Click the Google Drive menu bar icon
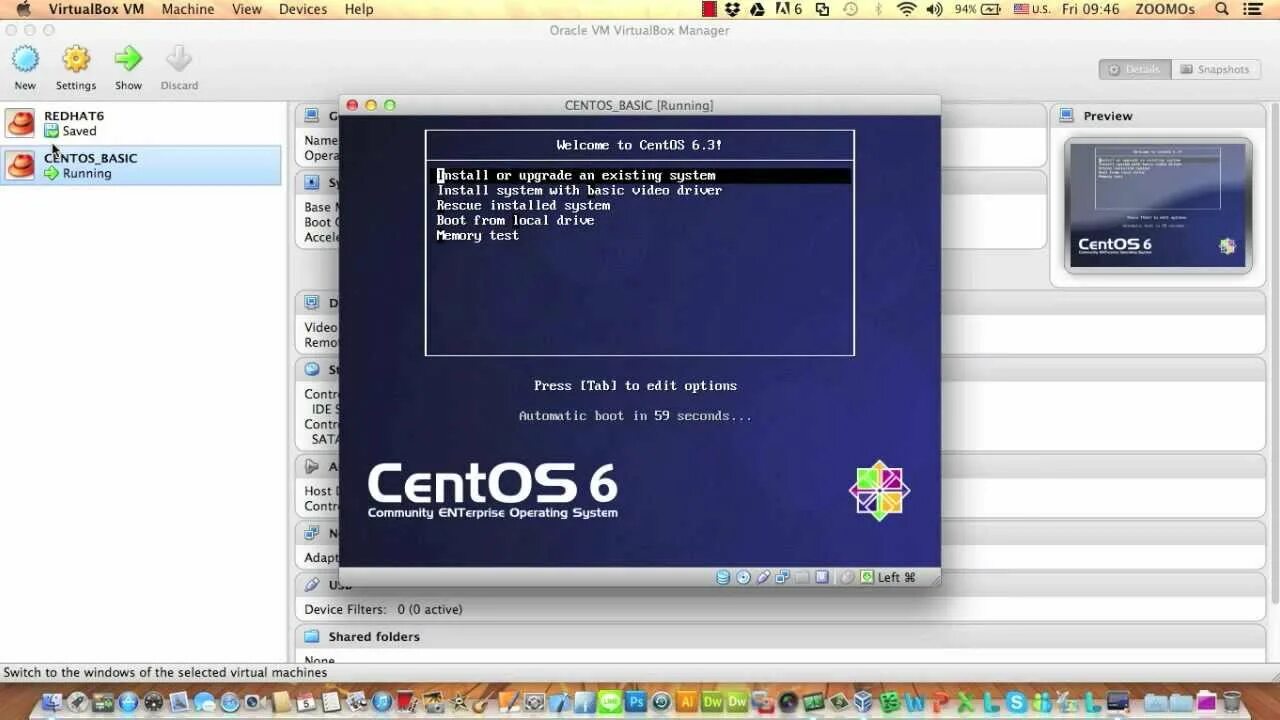Viewport: 1280px width, 720px height. click(x=757, y=9)
